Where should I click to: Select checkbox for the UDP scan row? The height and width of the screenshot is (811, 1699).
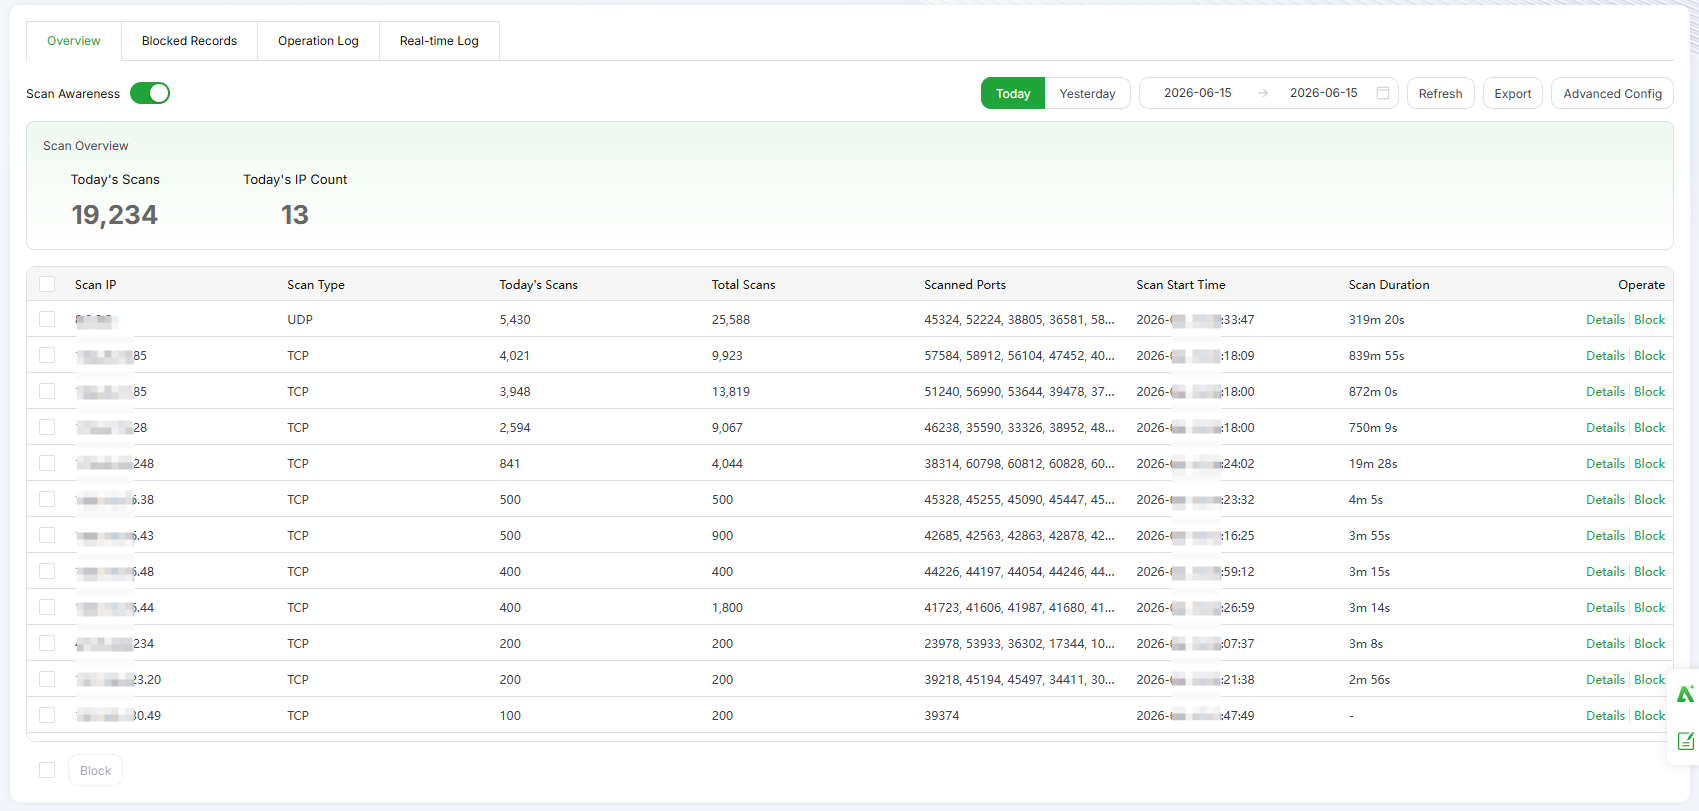click(x=47, y=319)
